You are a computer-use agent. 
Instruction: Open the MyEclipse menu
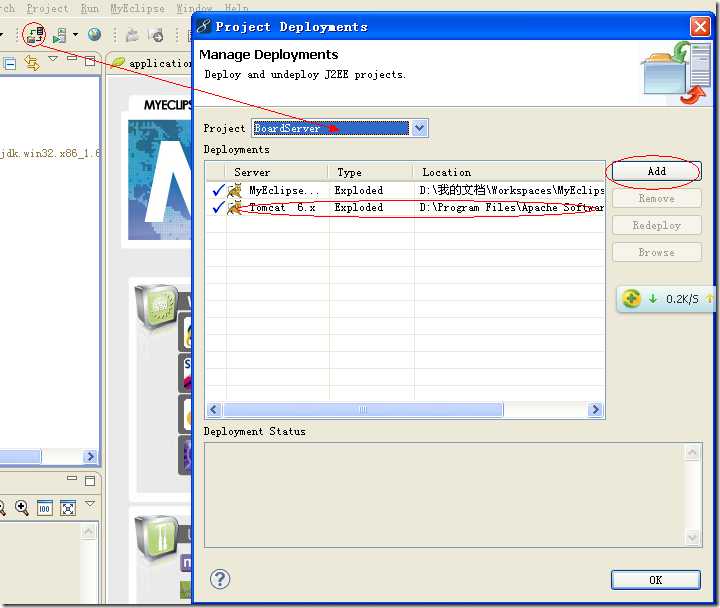point(138,8)
